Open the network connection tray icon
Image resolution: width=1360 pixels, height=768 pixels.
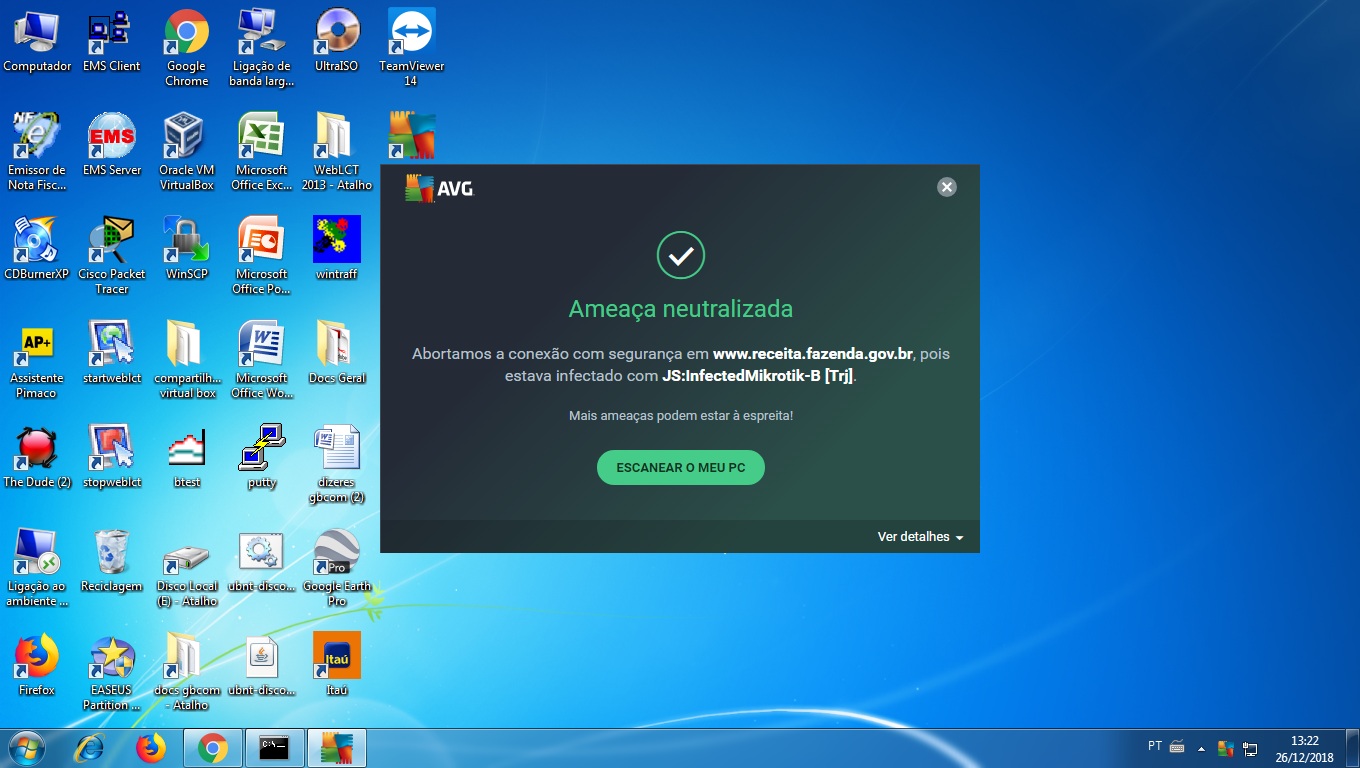click(1250, 748)
